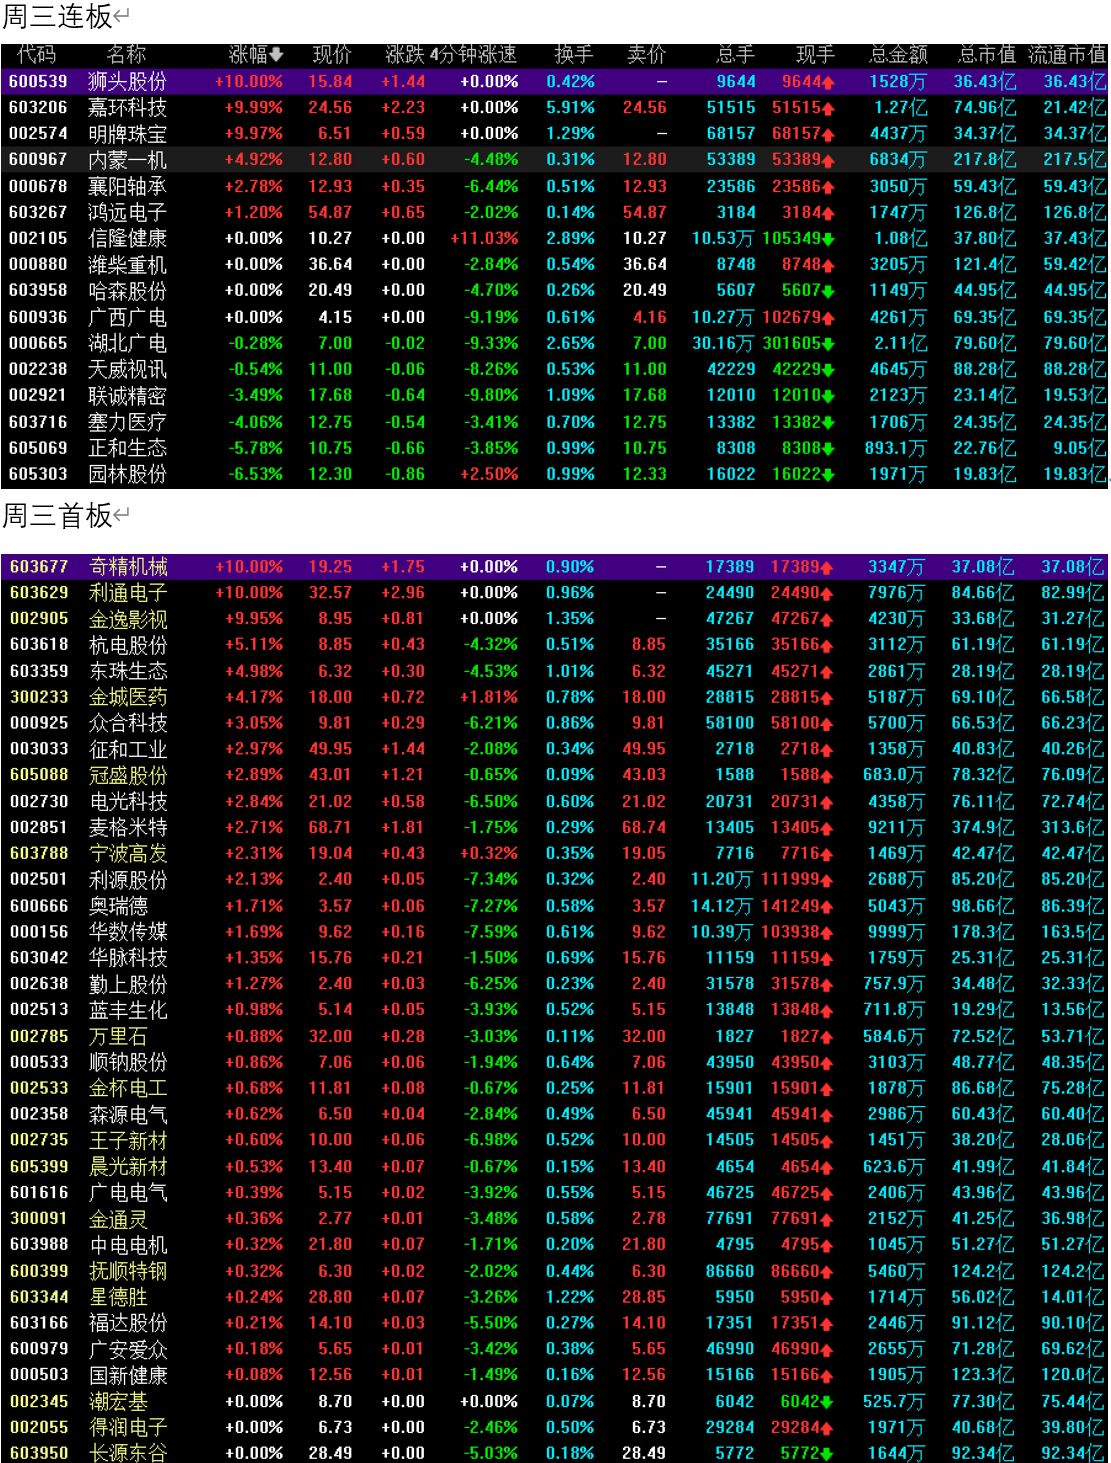Select the 内蒙一机 row
The height and width of the screenshot is (1463, 1111).
pos(555,160)
